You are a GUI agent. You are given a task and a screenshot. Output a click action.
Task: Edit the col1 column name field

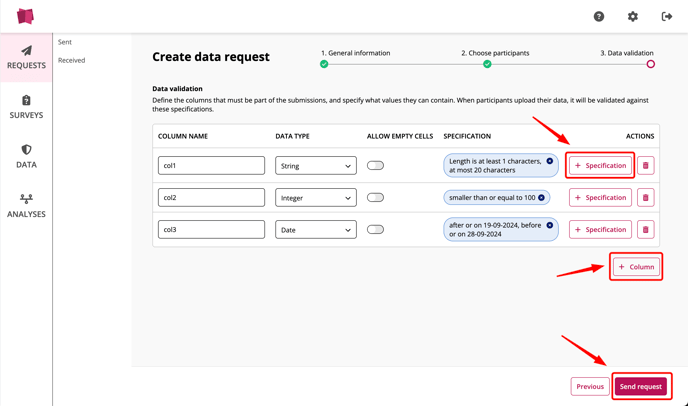[211, 165]
